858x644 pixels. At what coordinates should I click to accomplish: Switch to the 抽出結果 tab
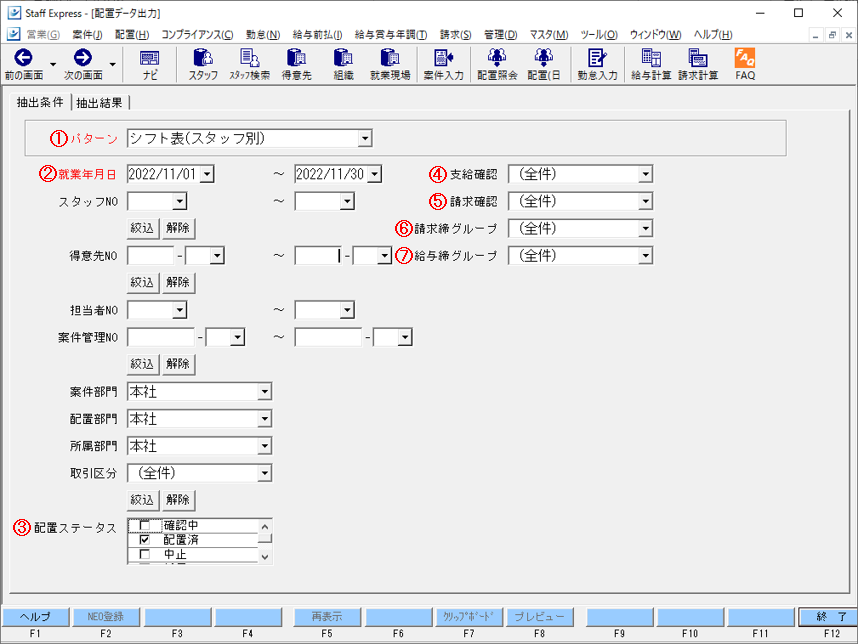click(x=100, y=103)
